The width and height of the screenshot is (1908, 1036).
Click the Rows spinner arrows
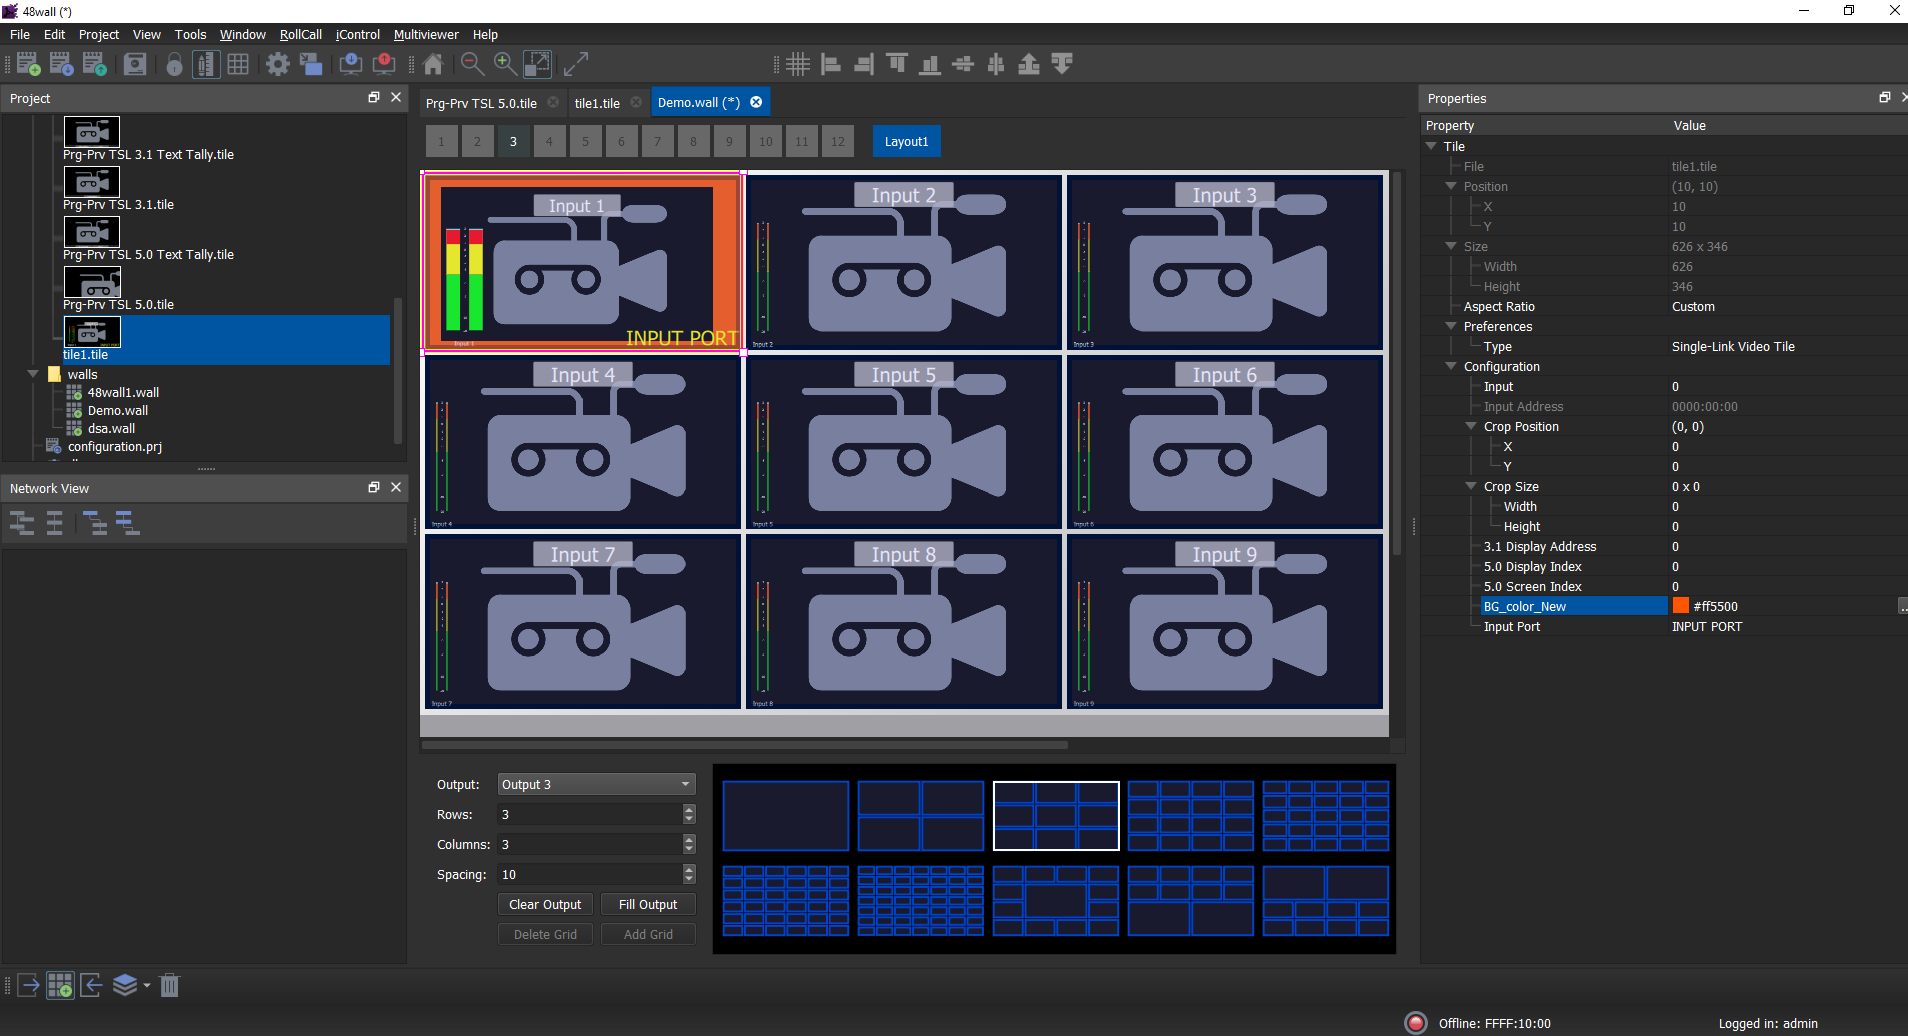(x=689, y=814)
